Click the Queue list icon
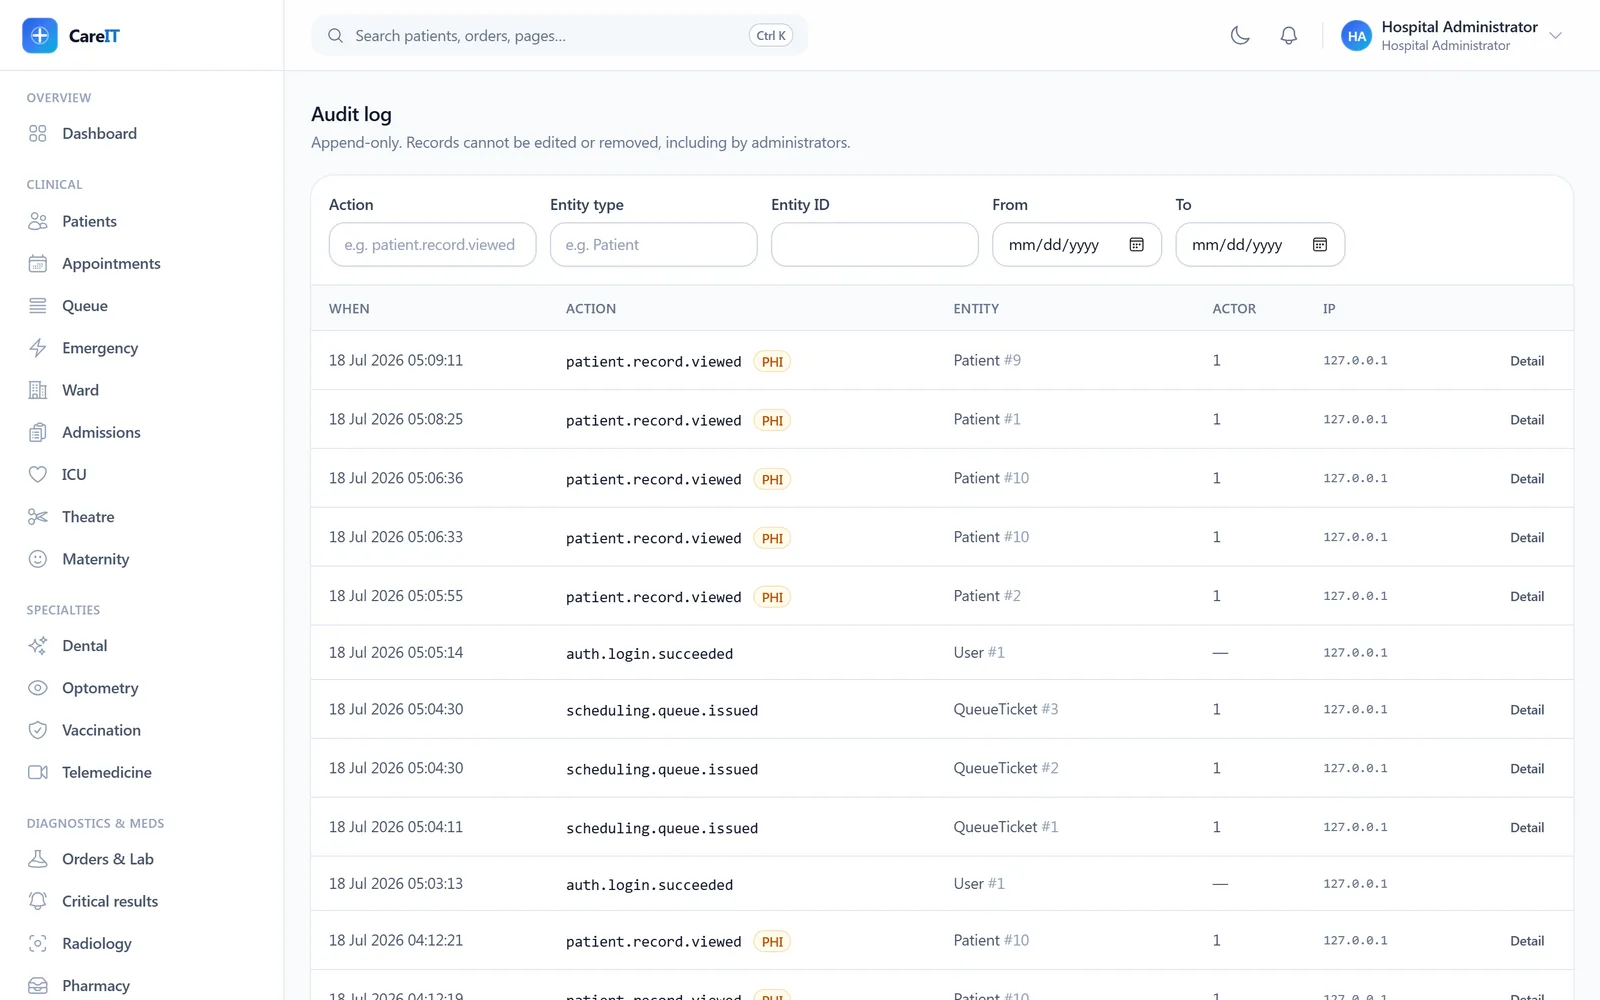This screenshot has height=1000, width=1600. coord(38,306)
